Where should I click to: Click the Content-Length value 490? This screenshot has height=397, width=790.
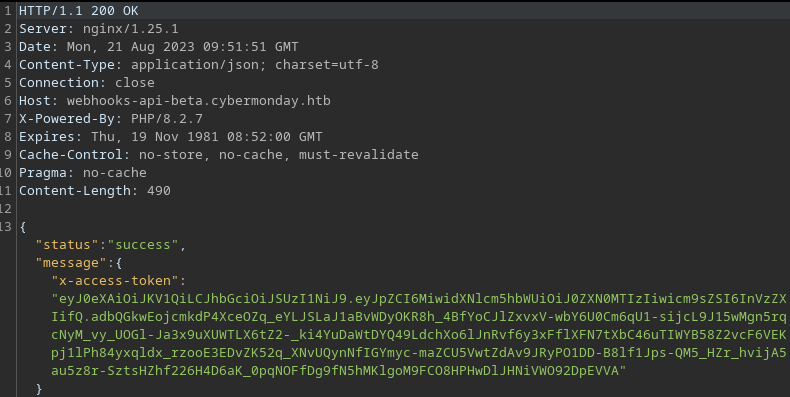[x=159, y=191]
